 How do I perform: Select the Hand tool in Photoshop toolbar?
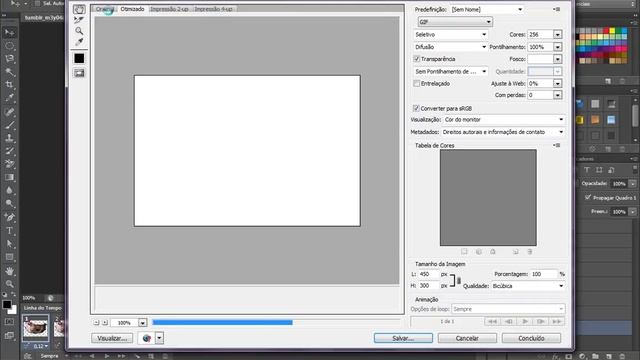point(9,271)
